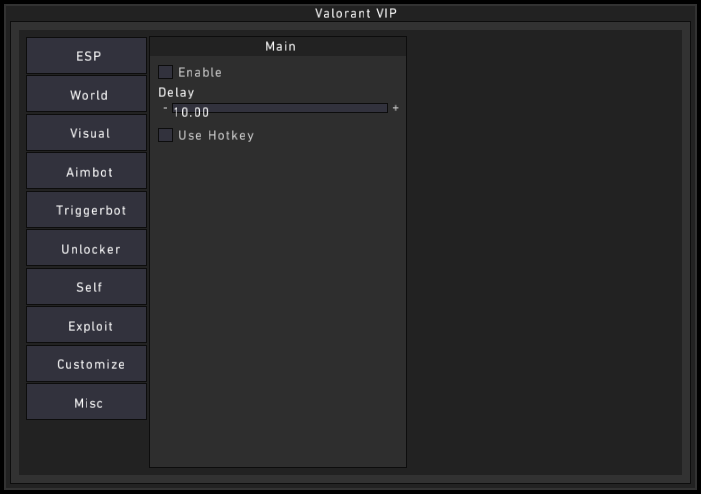This screenshot has height=494, width=701.
Task: Click the Enable label text
Action: pos(200,72)
